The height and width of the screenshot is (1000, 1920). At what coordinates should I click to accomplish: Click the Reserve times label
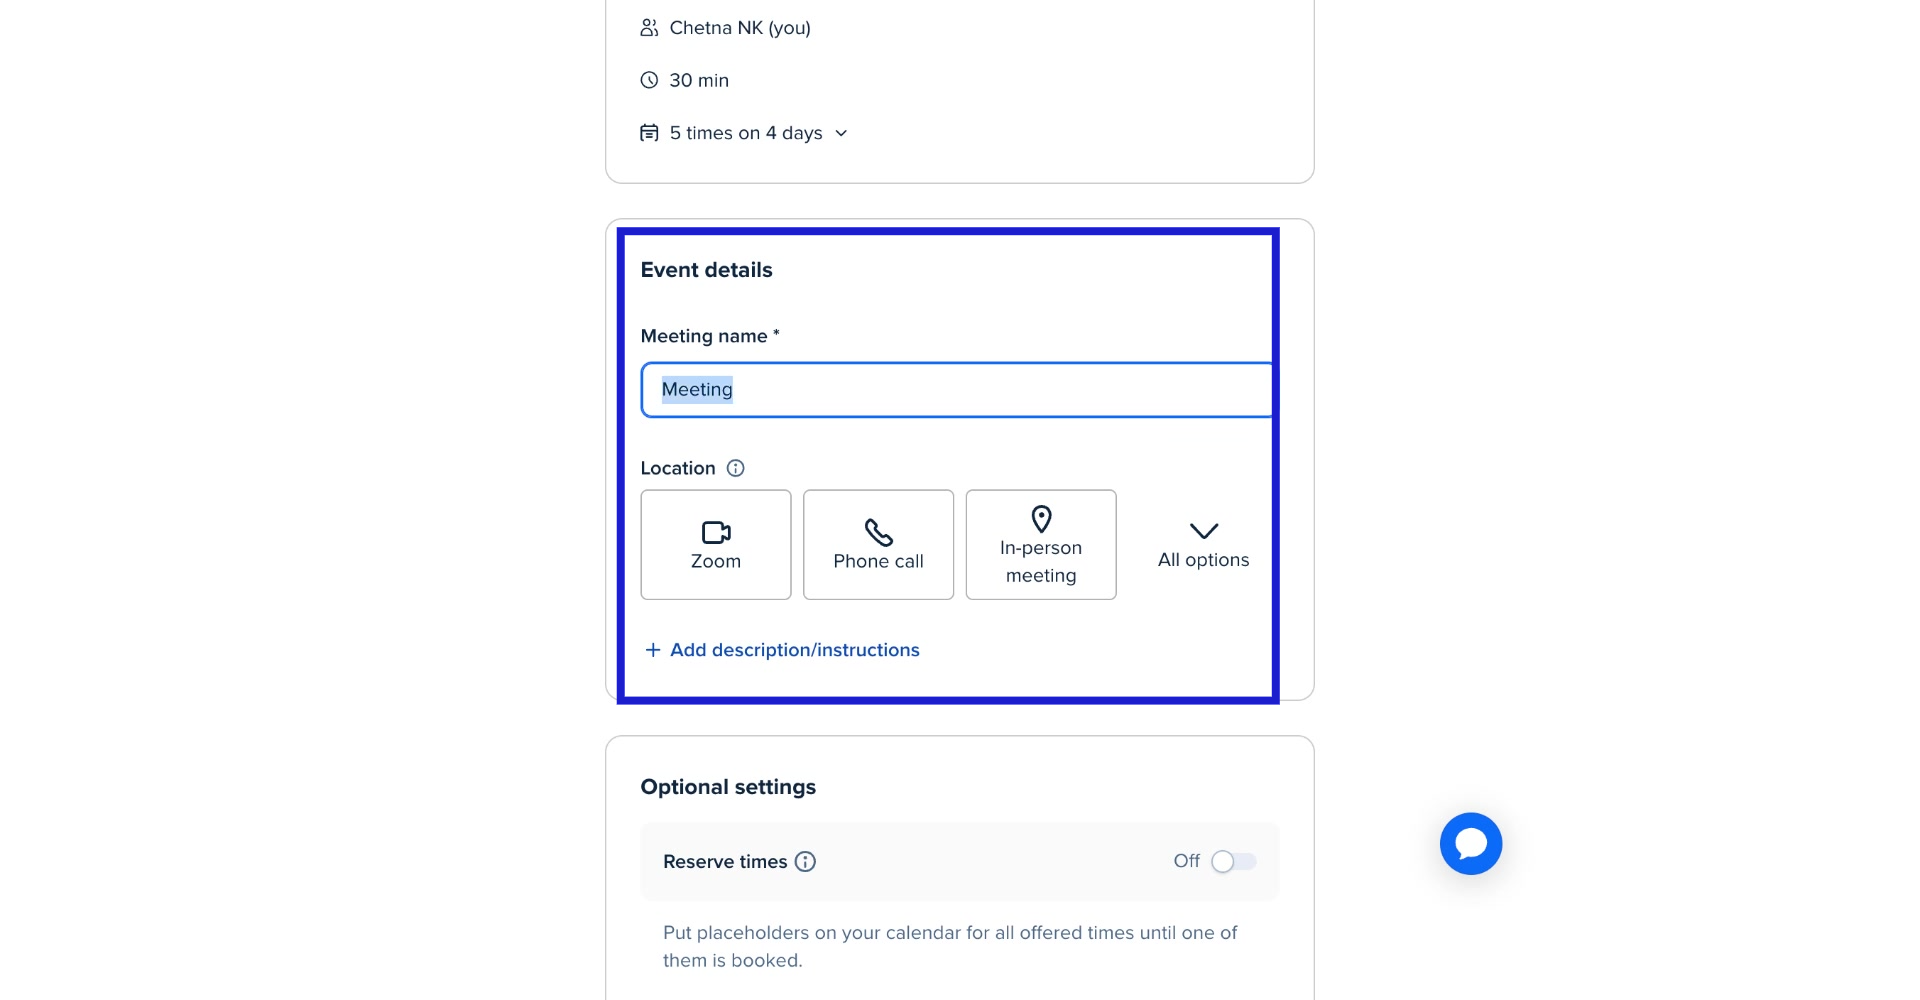[x=724, y=861]
